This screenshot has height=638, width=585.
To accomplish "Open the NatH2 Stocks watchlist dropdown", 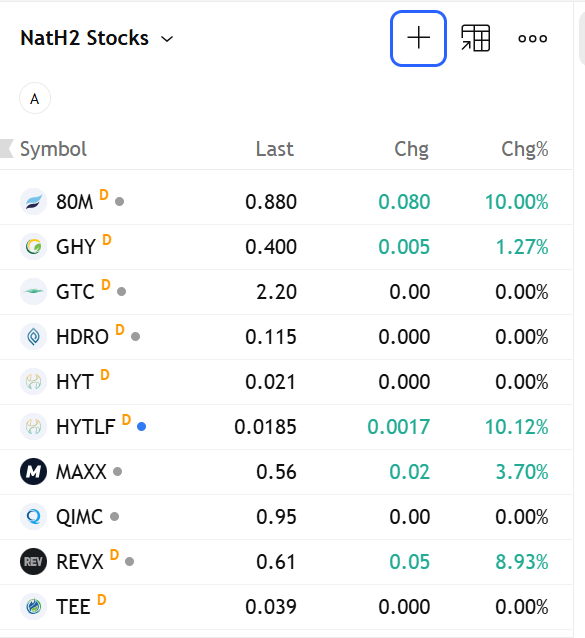I will point(97,38).
